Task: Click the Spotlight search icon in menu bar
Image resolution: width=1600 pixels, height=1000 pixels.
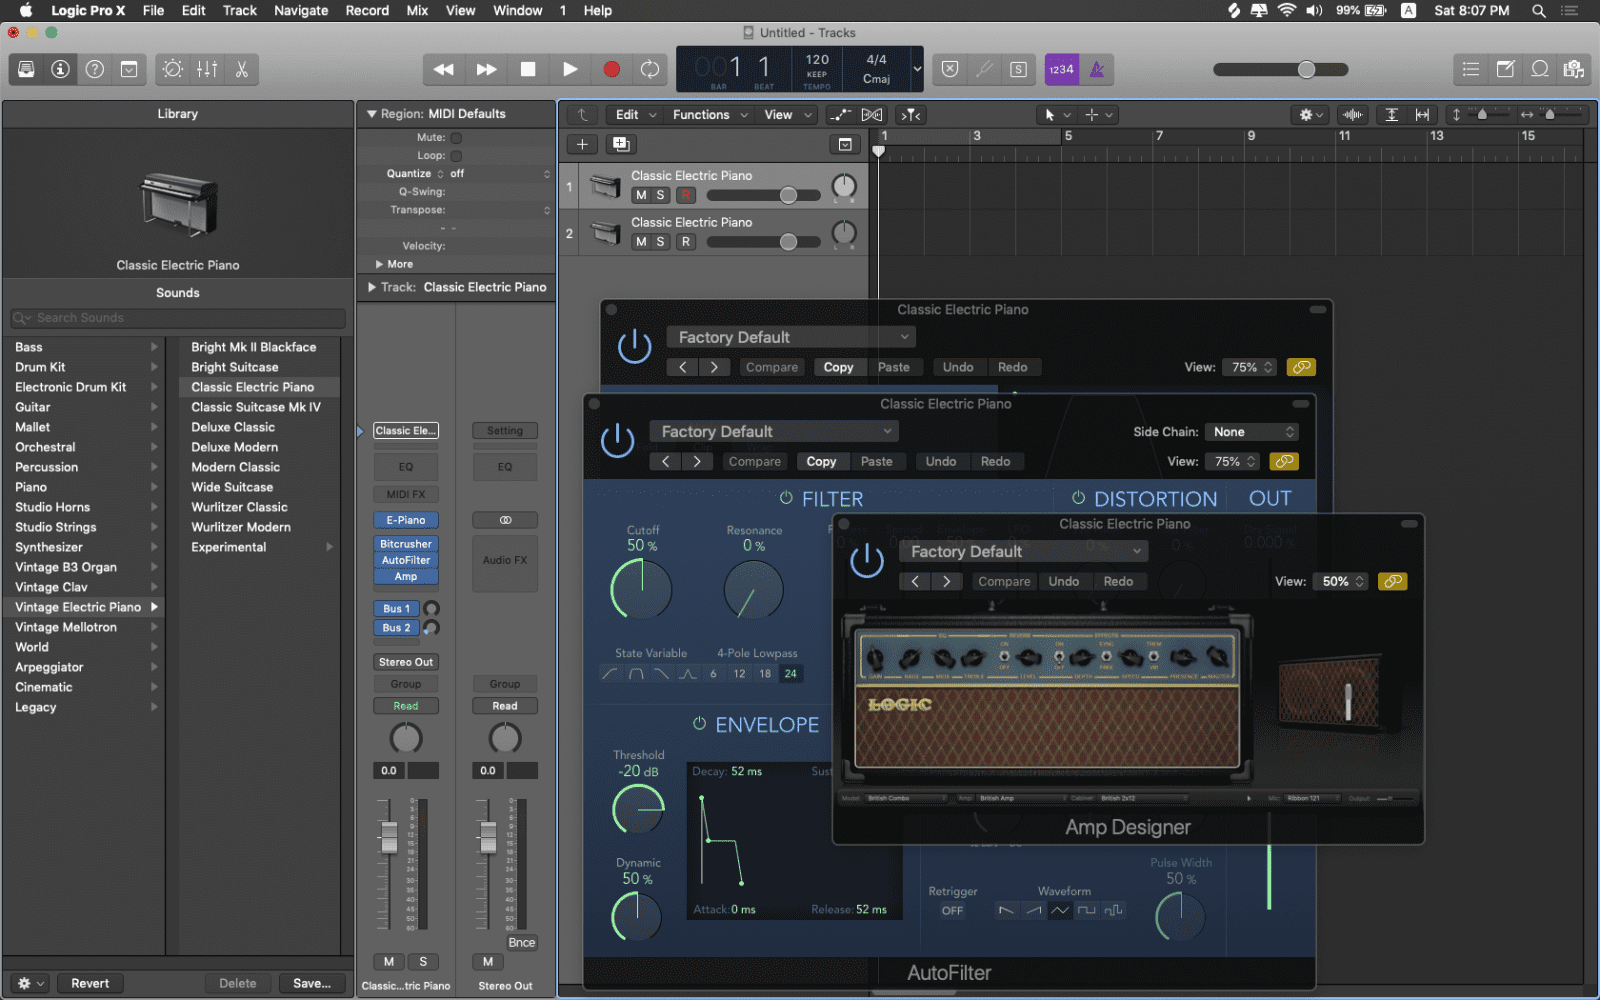Action: click(x=1539, y=10)
